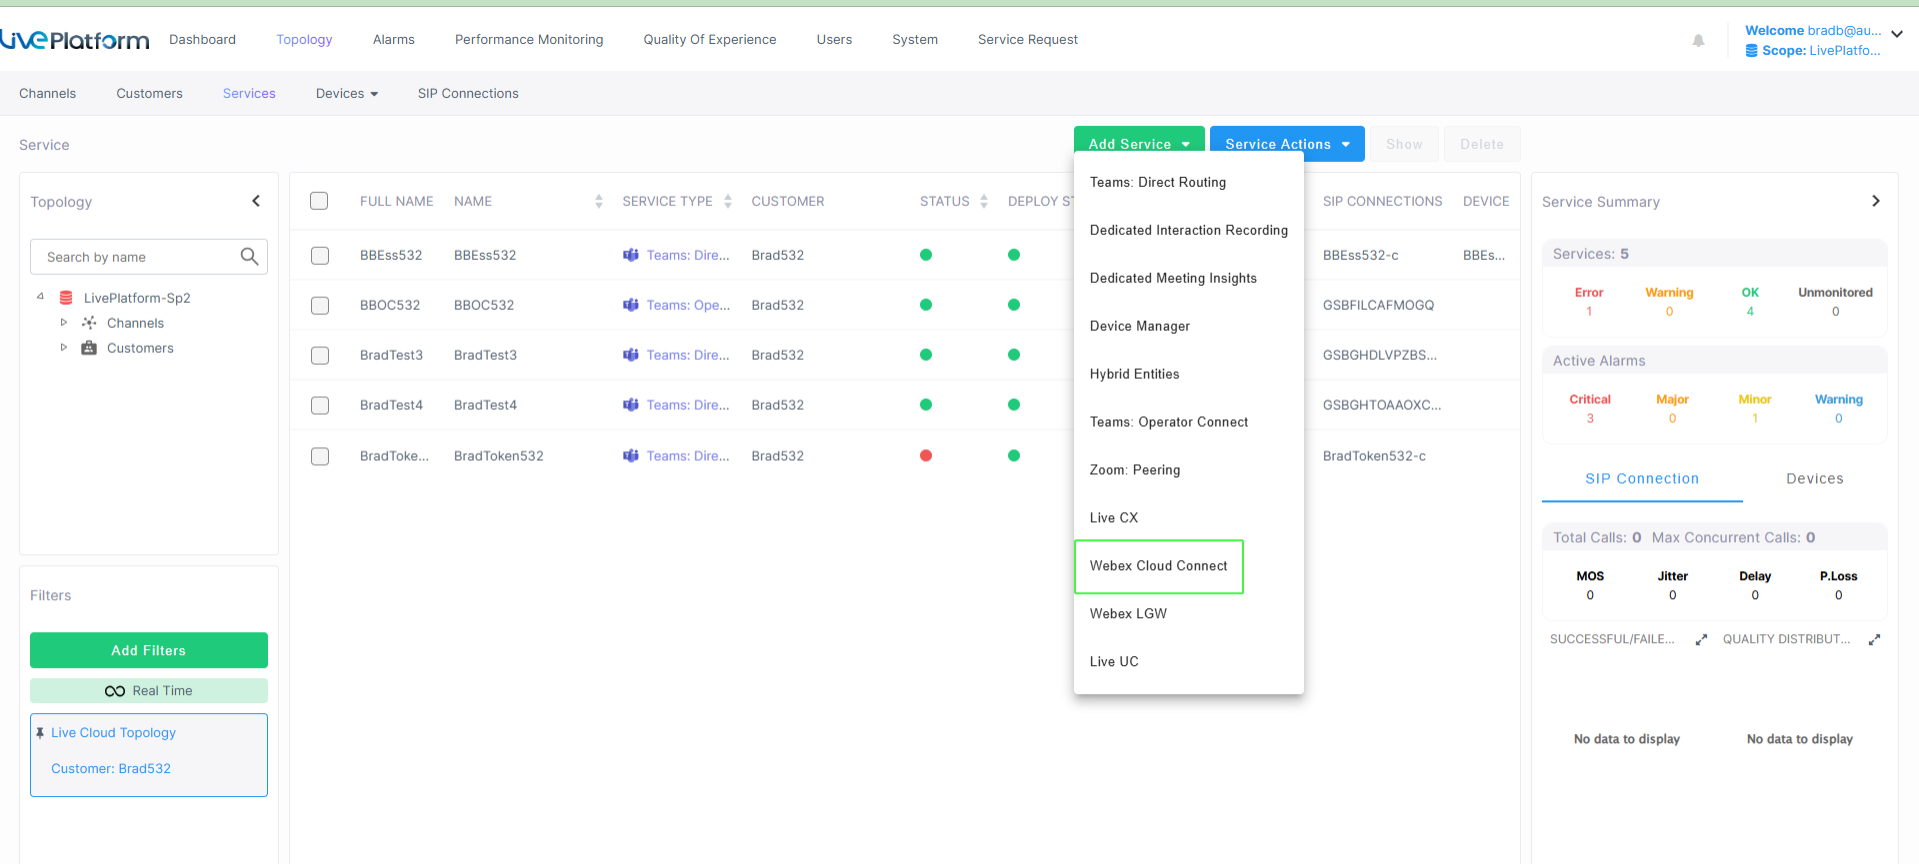1919x864 pixels.
Task: Click the search magnifier in Topology panel
Action: [250, 257]
